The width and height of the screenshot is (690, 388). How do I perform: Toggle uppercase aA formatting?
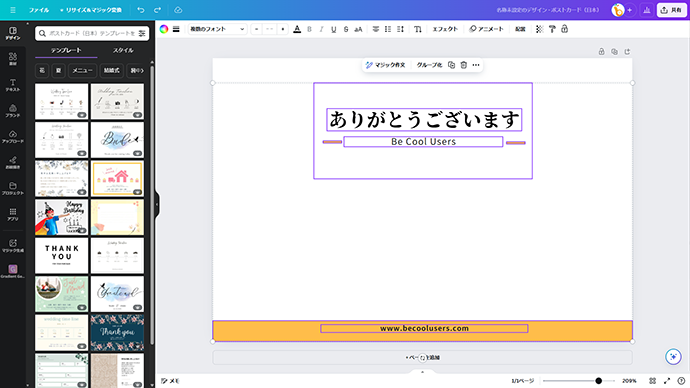click(x=358, y=29)
